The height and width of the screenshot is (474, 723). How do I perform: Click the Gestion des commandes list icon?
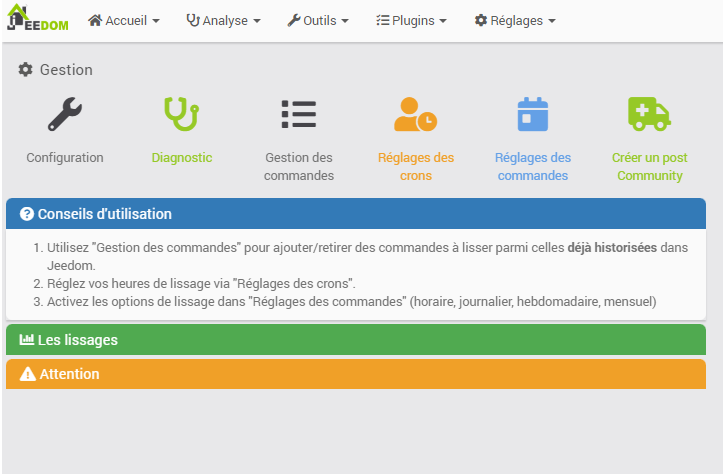coord(299,114)
